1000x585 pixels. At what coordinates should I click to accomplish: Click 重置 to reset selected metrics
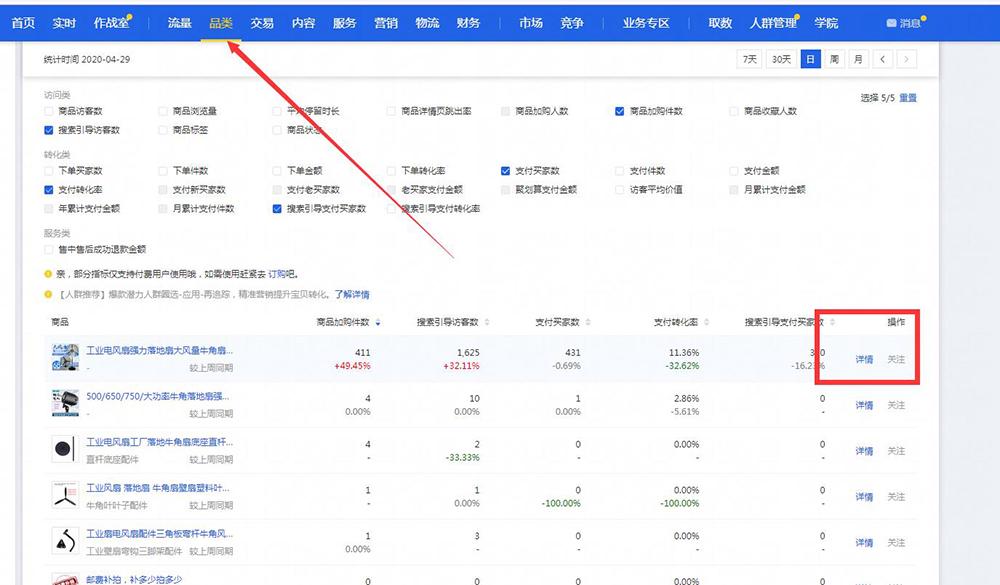[x=907, y=98]
